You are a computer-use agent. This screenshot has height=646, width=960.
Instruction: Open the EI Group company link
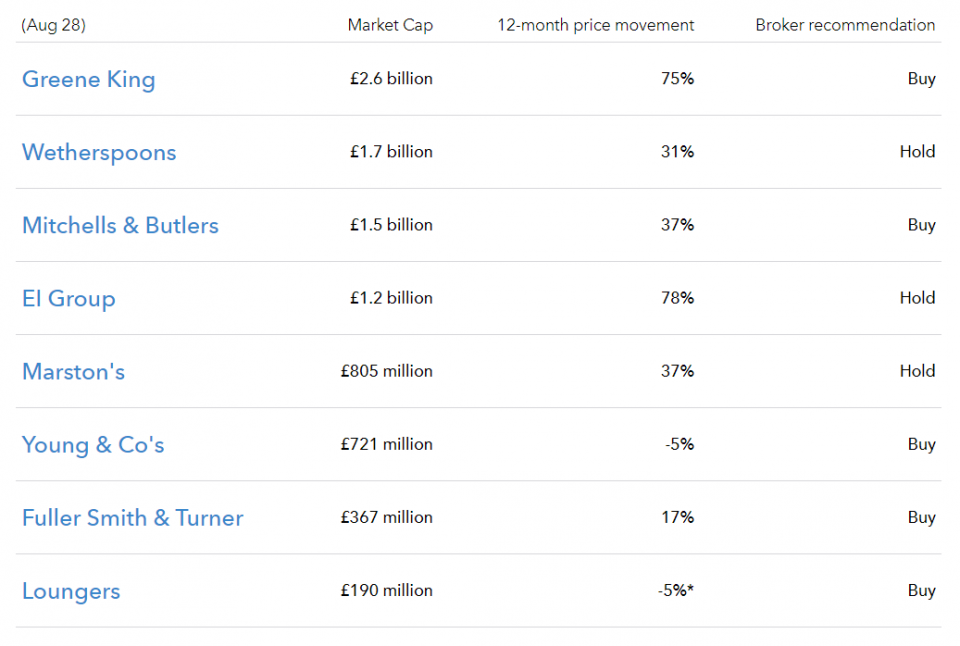point(69,299)
